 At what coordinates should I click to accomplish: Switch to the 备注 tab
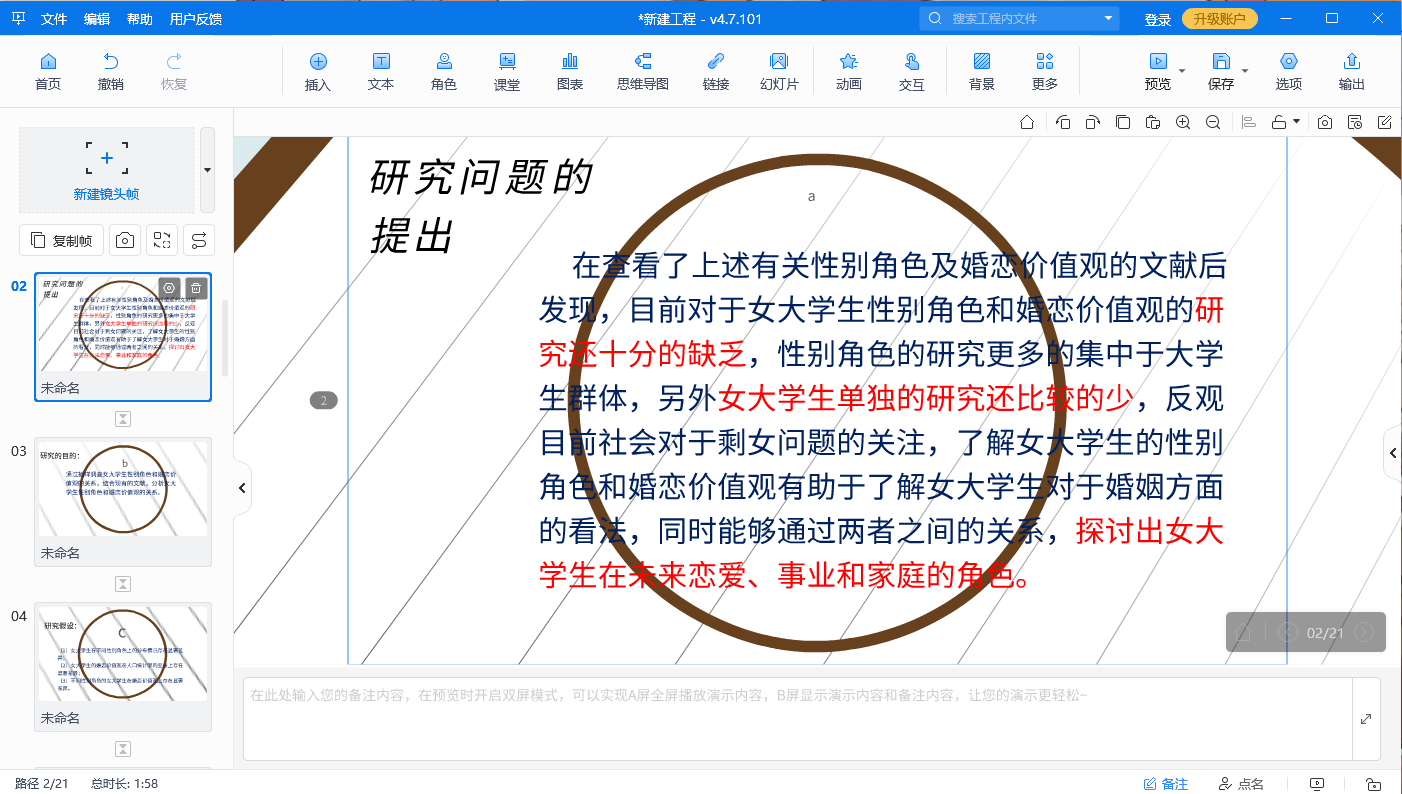[x=1165, y=784]
